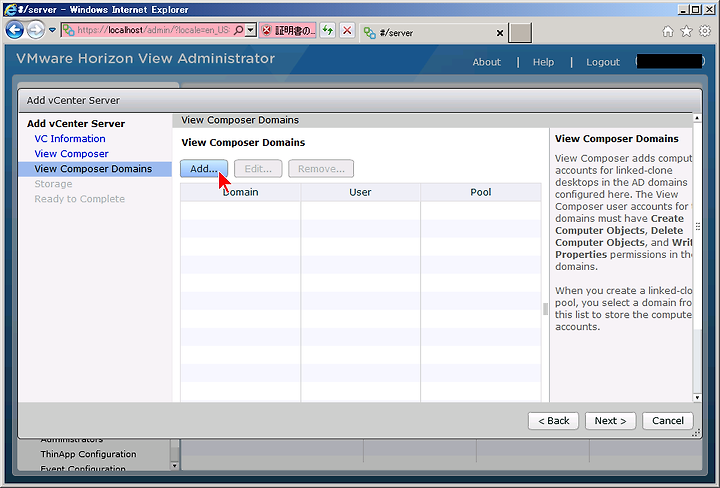720x488 pixels.
Task: Select View Composer Domains step
Action: click(x=95, y=169)
